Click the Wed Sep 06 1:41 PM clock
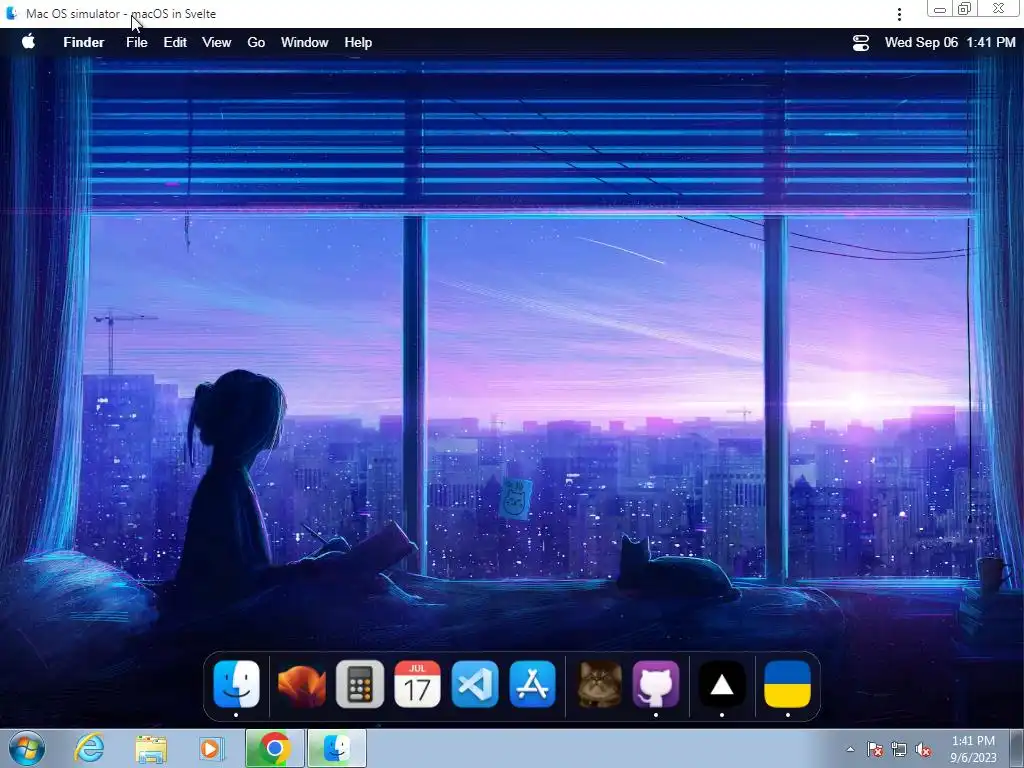This screenshot has height=768, width=1024. point(950,42)
